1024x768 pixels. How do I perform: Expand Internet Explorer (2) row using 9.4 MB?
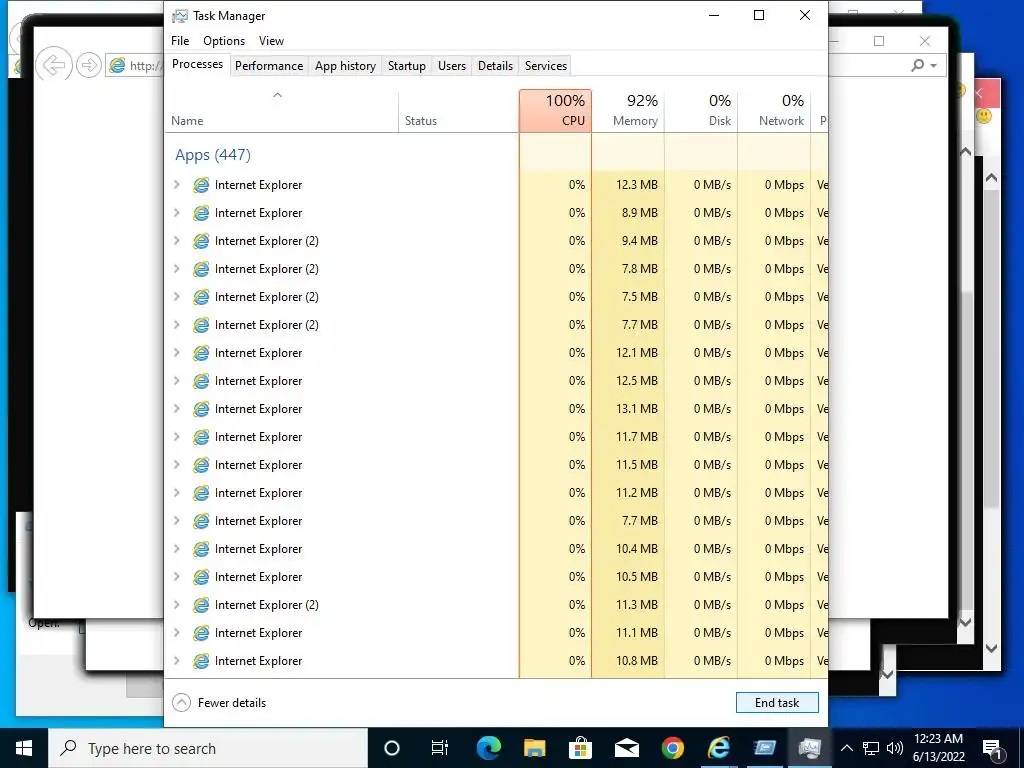point(176,241)
